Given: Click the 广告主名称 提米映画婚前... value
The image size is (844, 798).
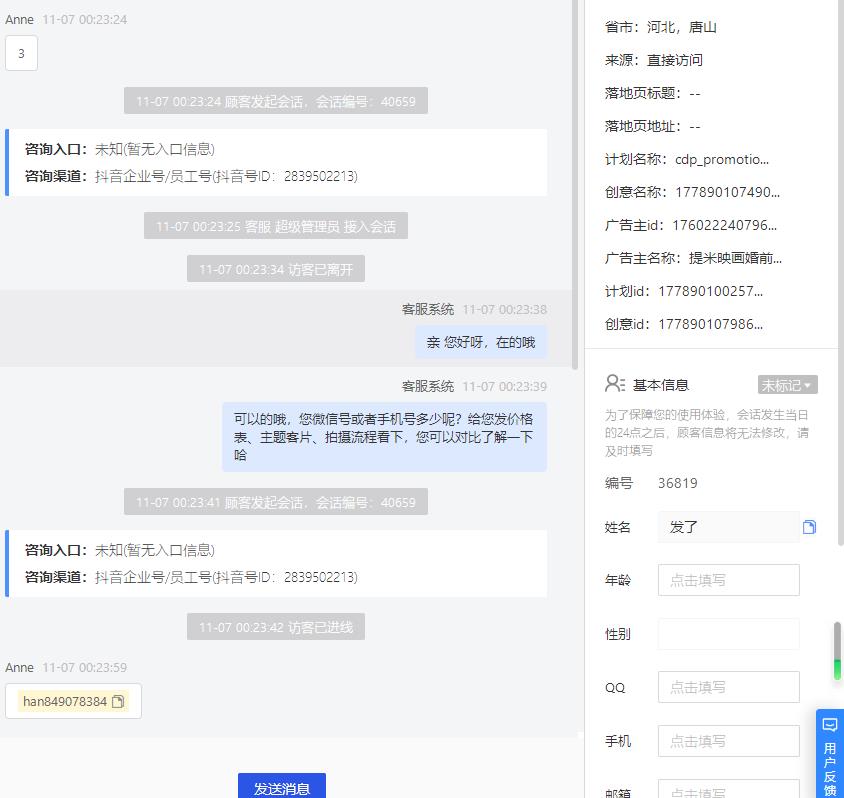Looking at the screenshot, I should click(735, 258).
